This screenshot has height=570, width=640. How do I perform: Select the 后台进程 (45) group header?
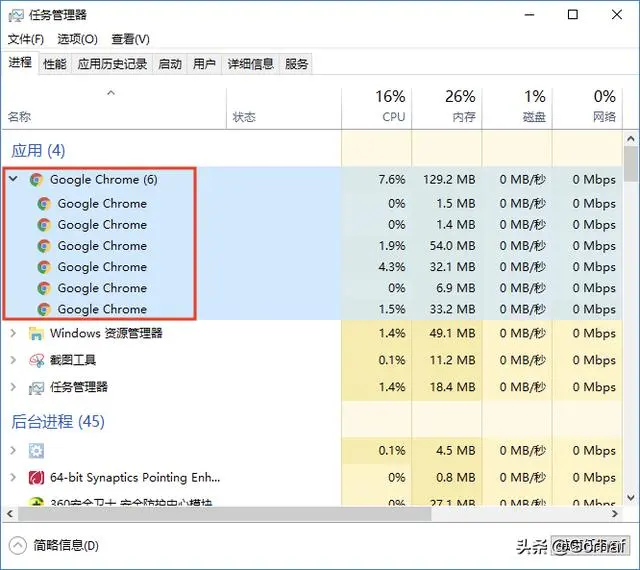(x=58, y=422)
